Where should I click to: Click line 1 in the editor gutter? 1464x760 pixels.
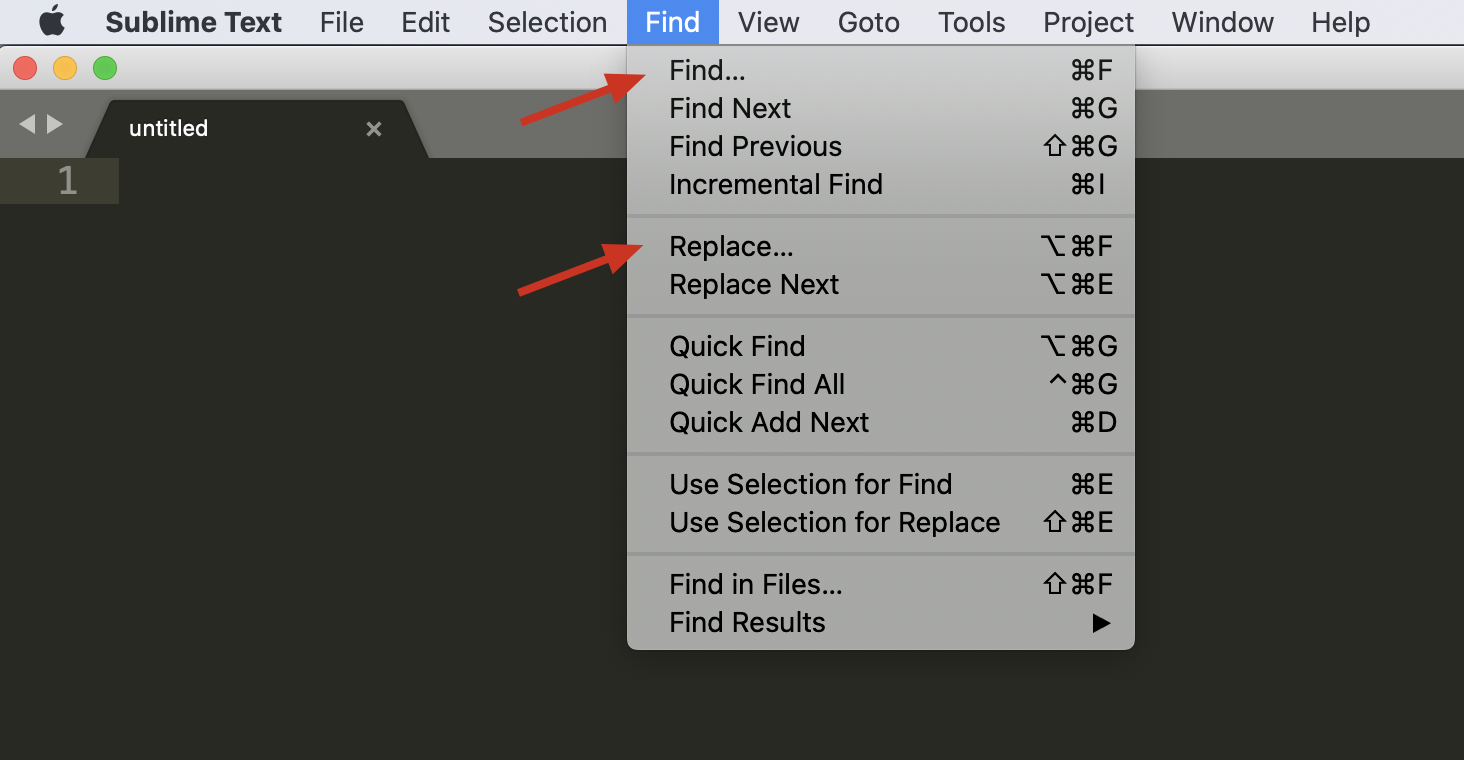click(x=67, y=181)
